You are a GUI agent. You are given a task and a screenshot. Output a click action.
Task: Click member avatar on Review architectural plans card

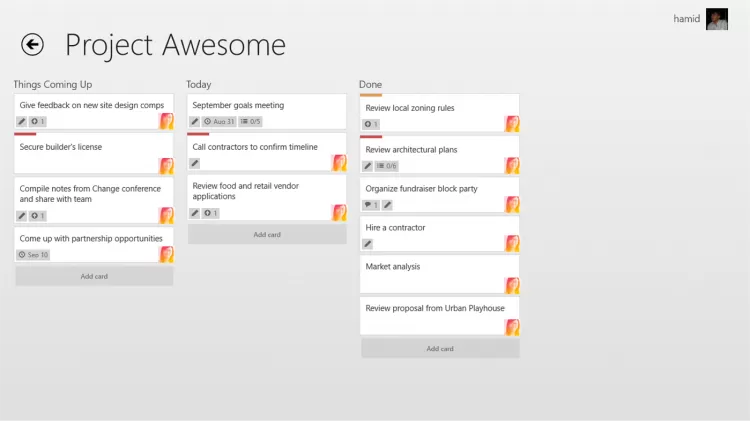tap(512, 166)
